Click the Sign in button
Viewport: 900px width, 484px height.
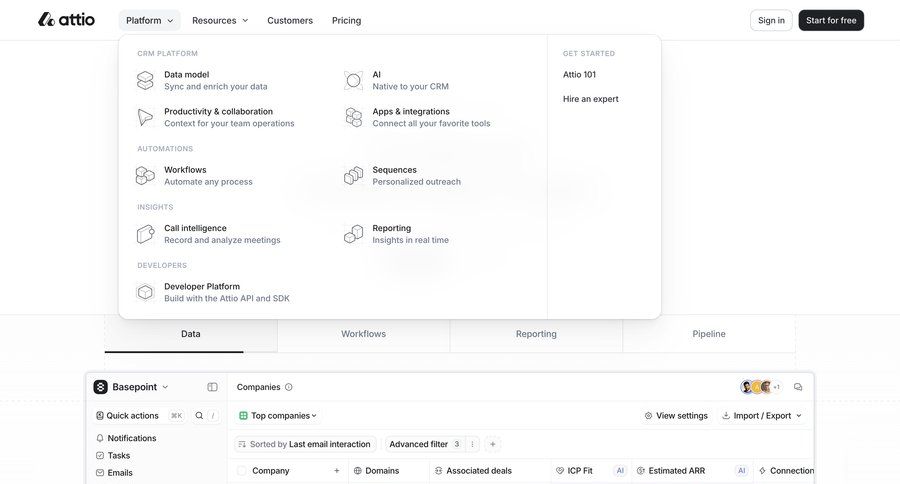click(771, 20)
